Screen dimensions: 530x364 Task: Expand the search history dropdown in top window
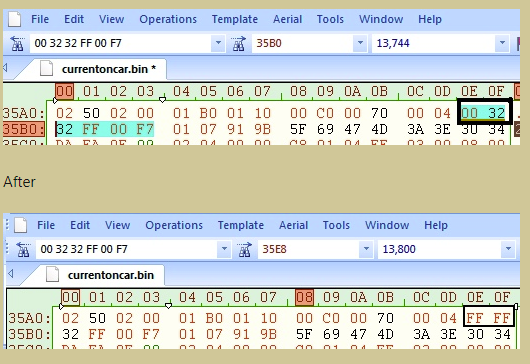point(218,43)
